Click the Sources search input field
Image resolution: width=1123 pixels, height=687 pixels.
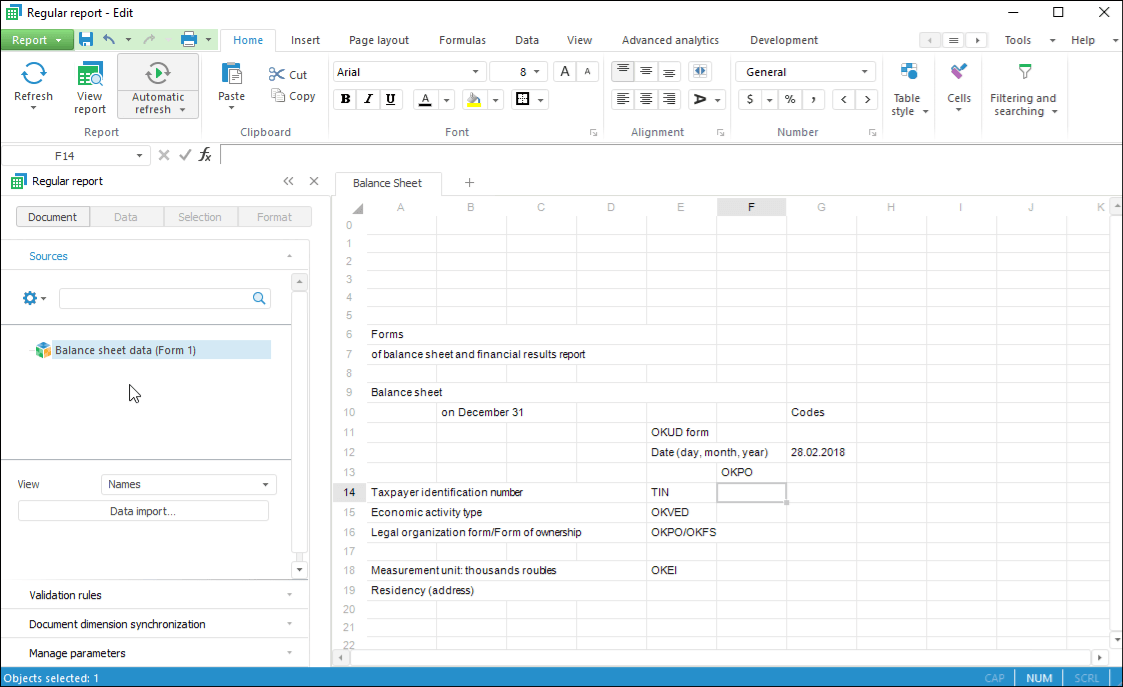pyautogui.click(x=155, y=298)
